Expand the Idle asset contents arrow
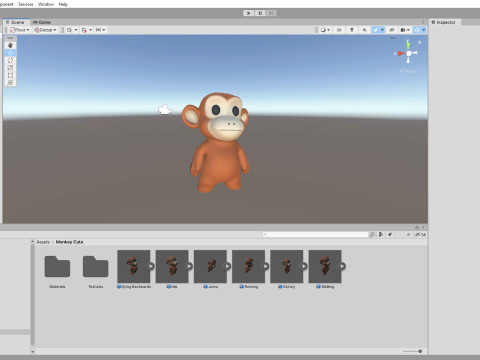 (x=189, y=266)
